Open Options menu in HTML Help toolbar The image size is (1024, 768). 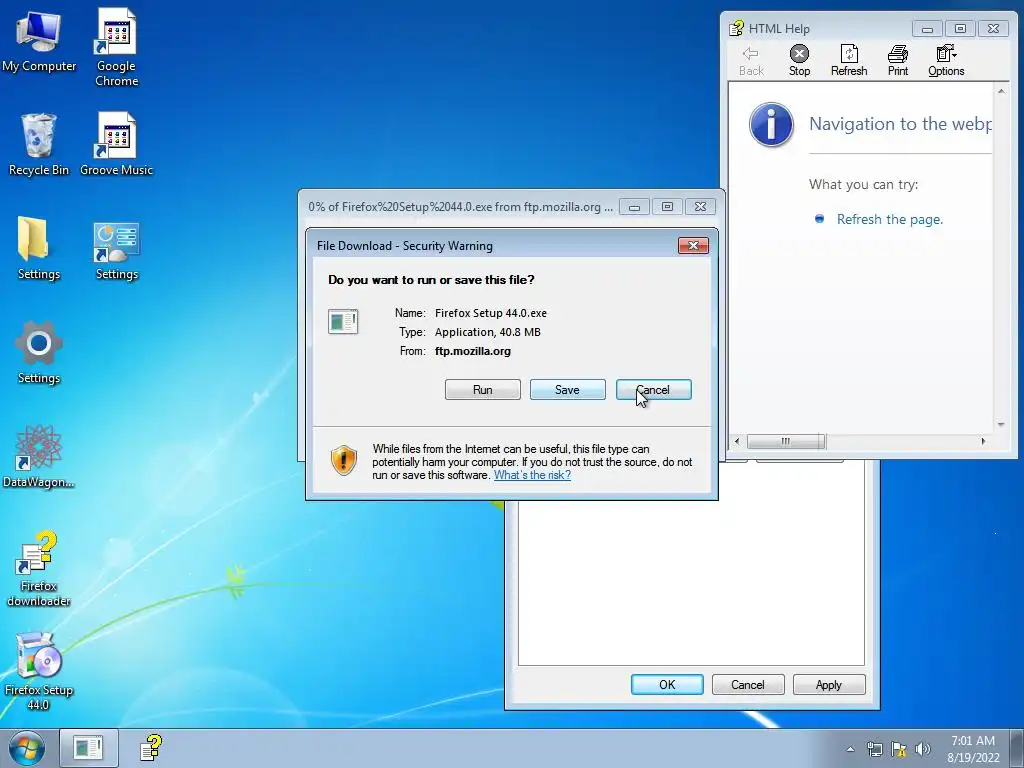(946, 61)
